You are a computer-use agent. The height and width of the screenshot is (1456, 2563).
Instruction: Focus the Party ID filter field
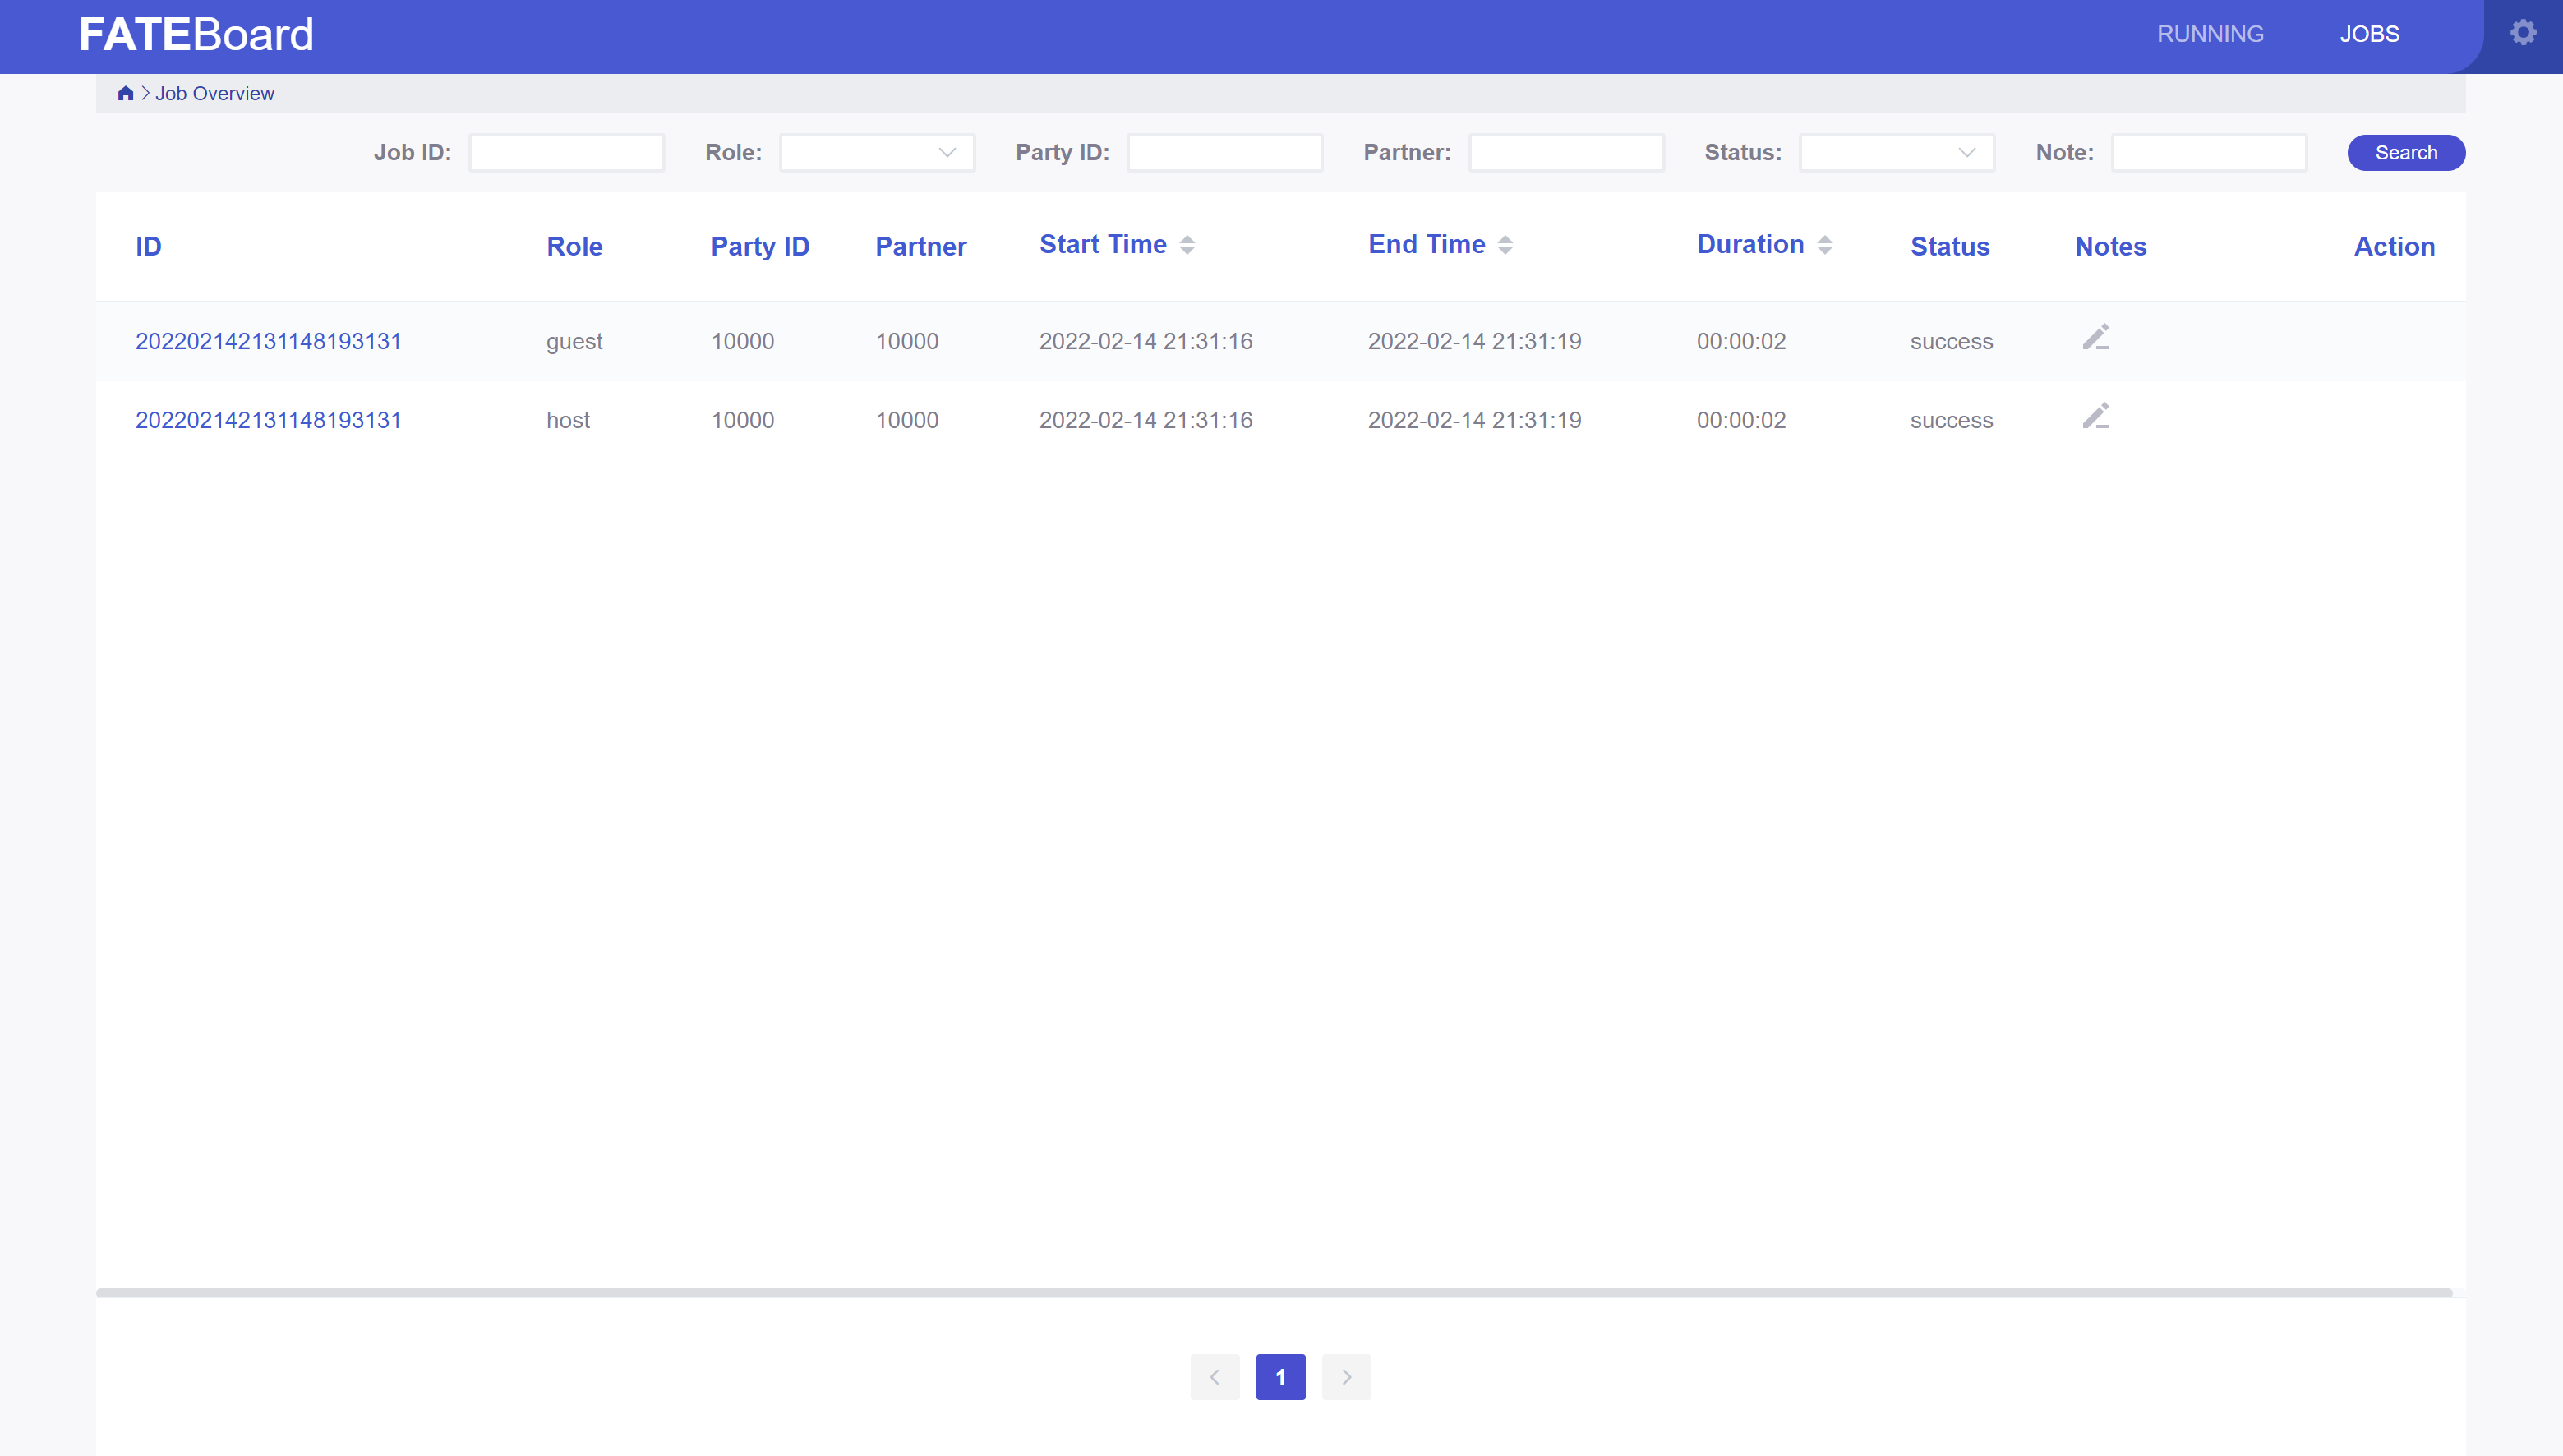[1224, 153]
